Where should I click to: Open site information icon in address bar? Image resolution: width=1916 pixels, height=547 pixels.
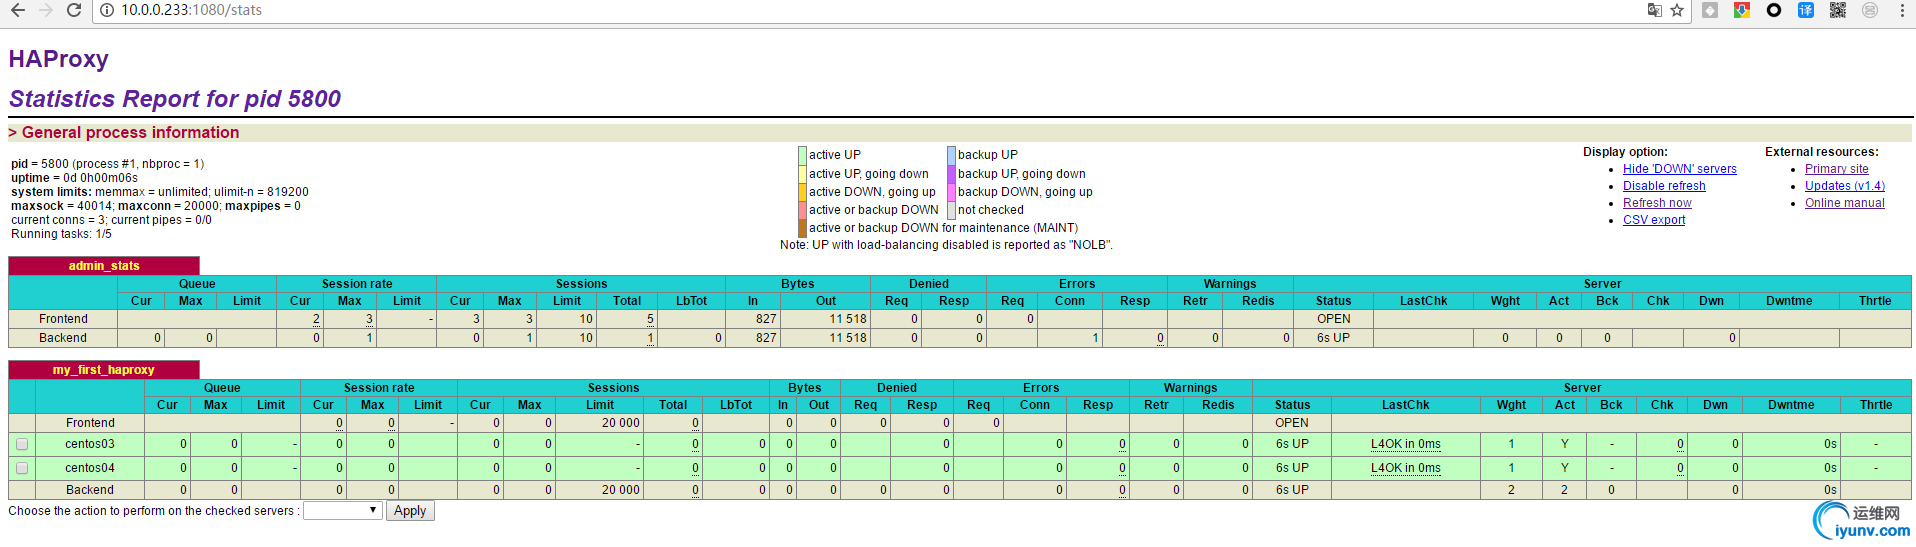click(108, 10)
